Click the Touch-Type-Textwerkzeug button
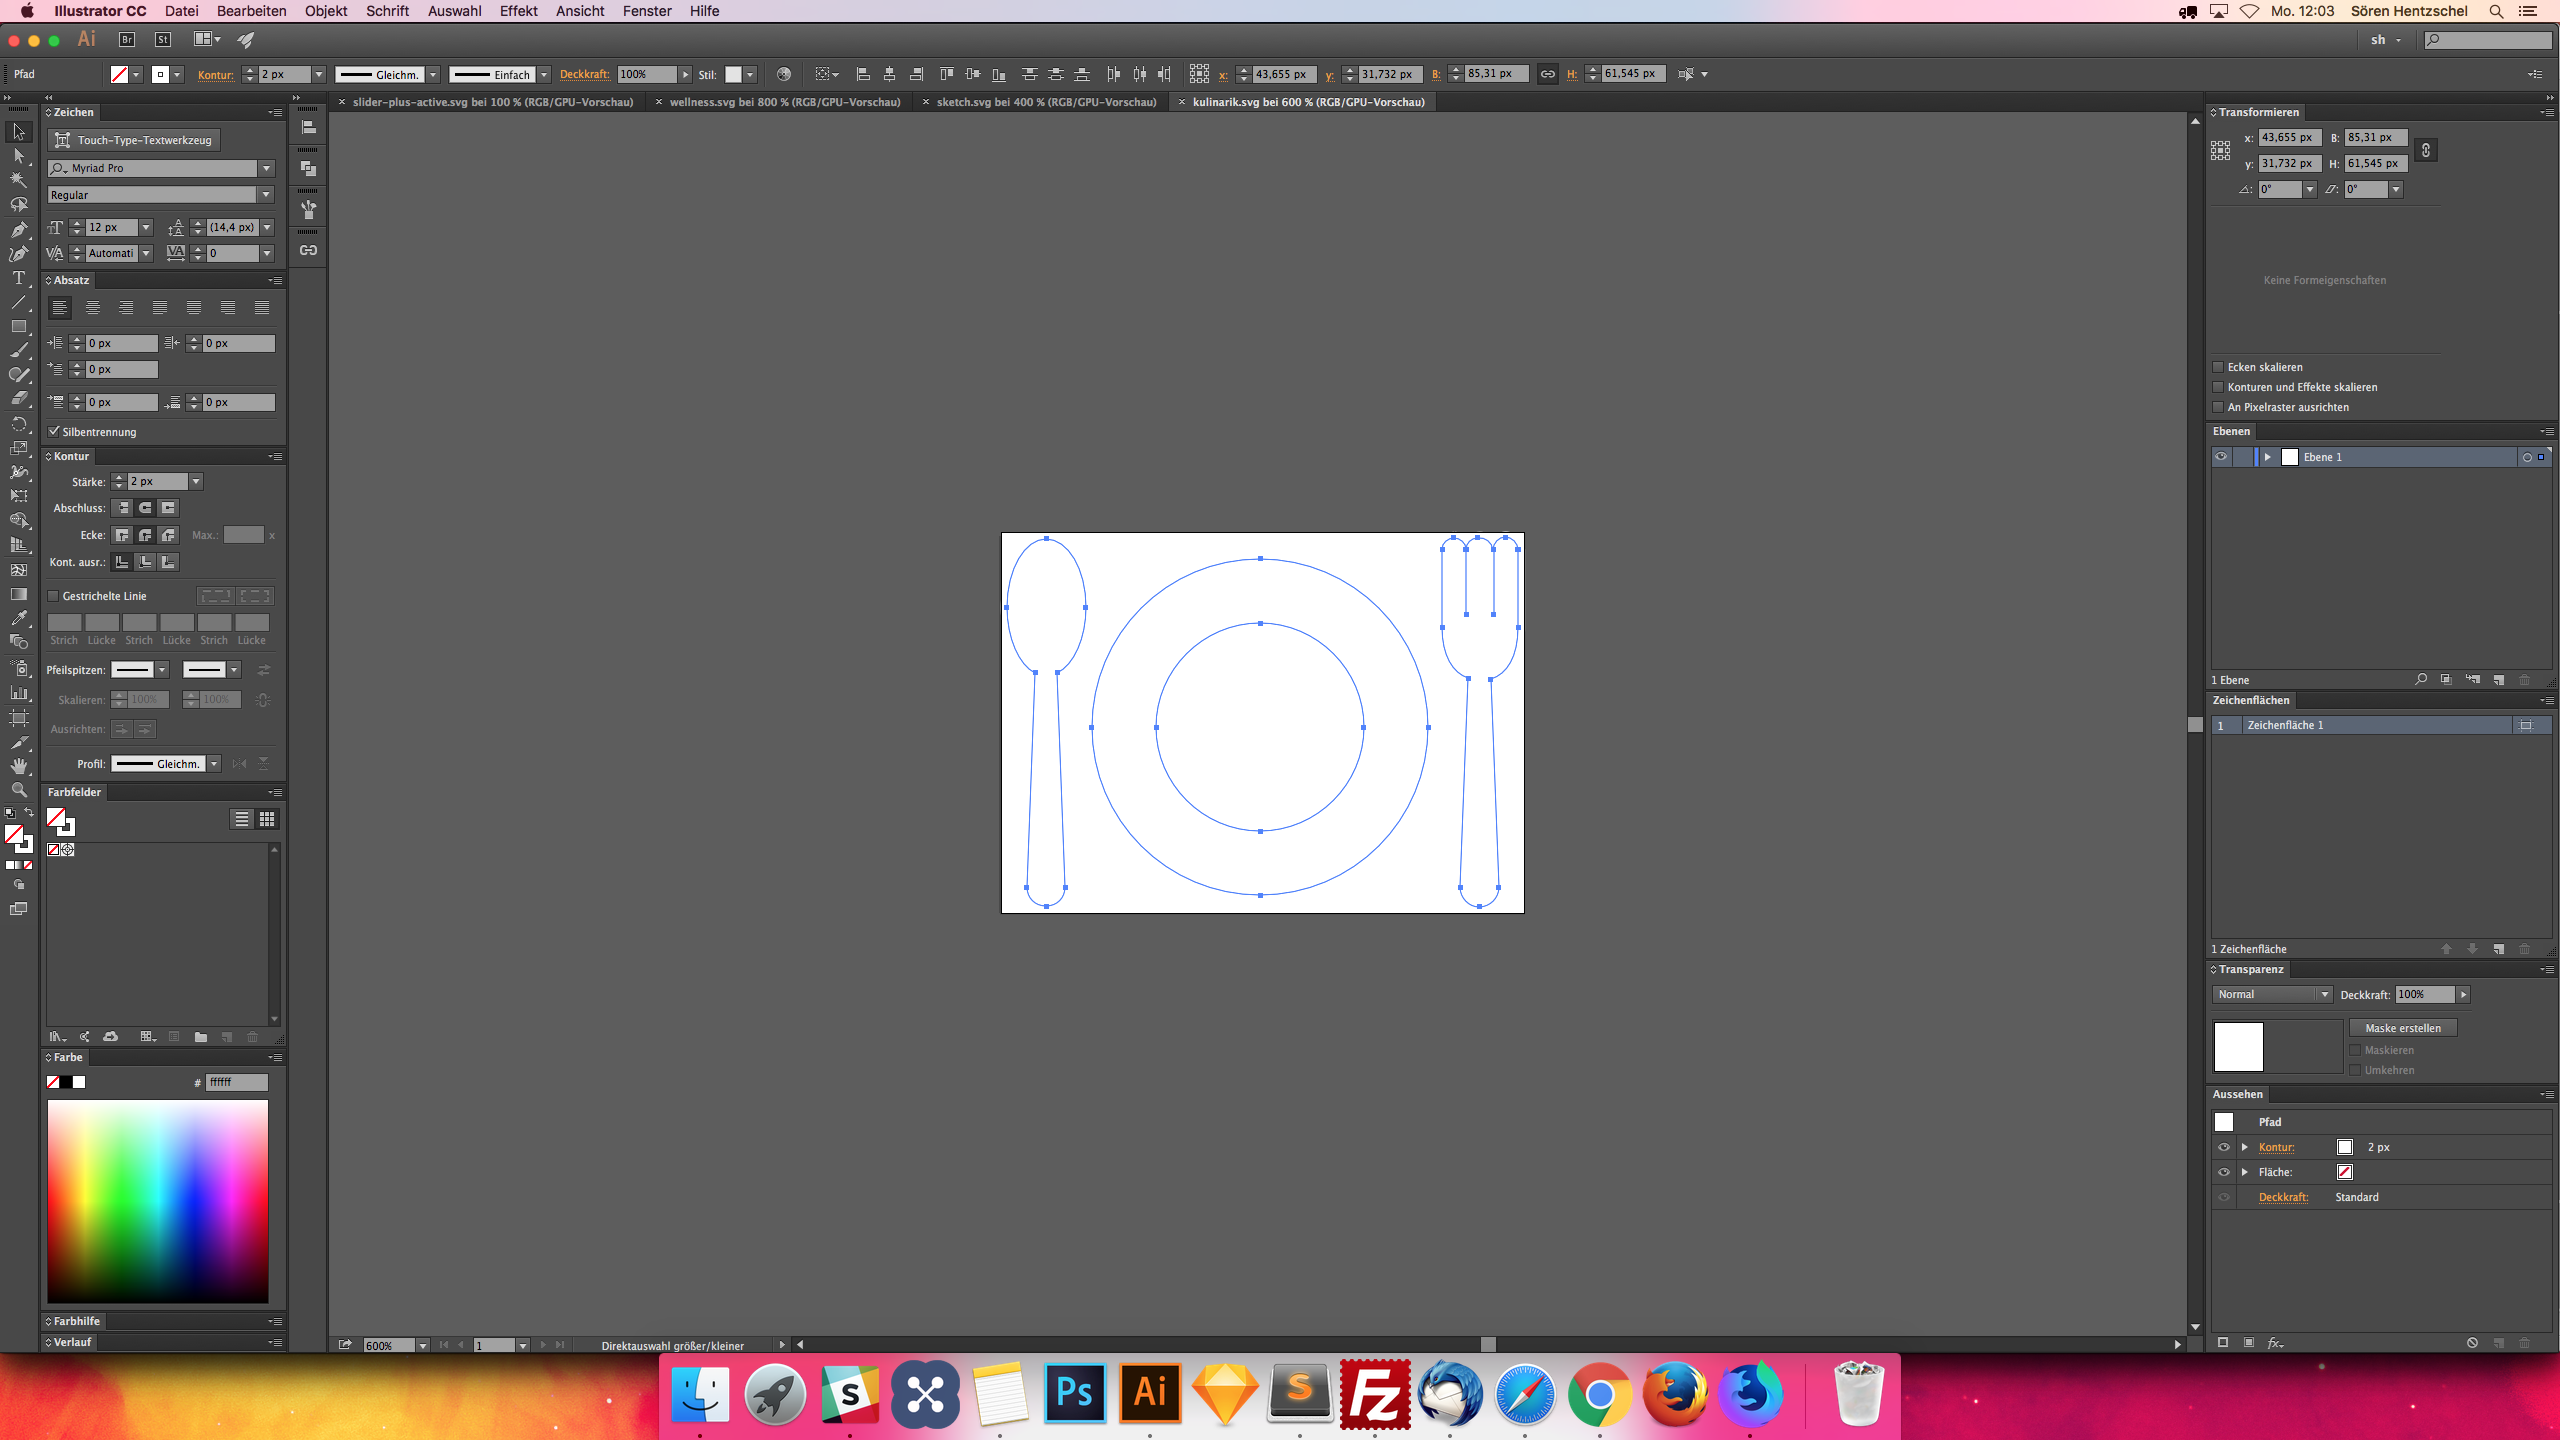 [x=134, y=140]
